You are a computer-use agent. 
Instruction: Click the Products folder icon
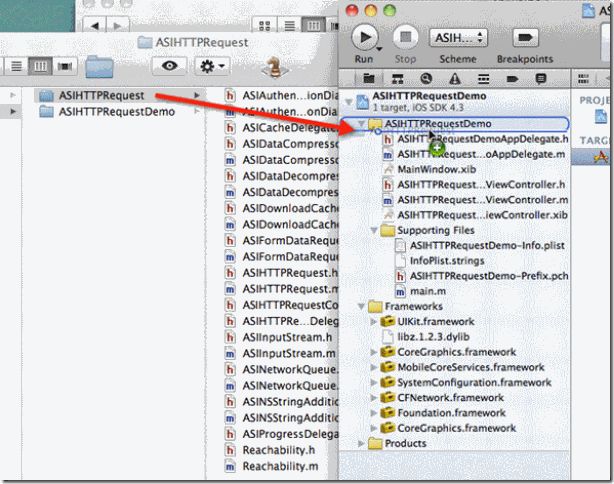click(375, 443)
